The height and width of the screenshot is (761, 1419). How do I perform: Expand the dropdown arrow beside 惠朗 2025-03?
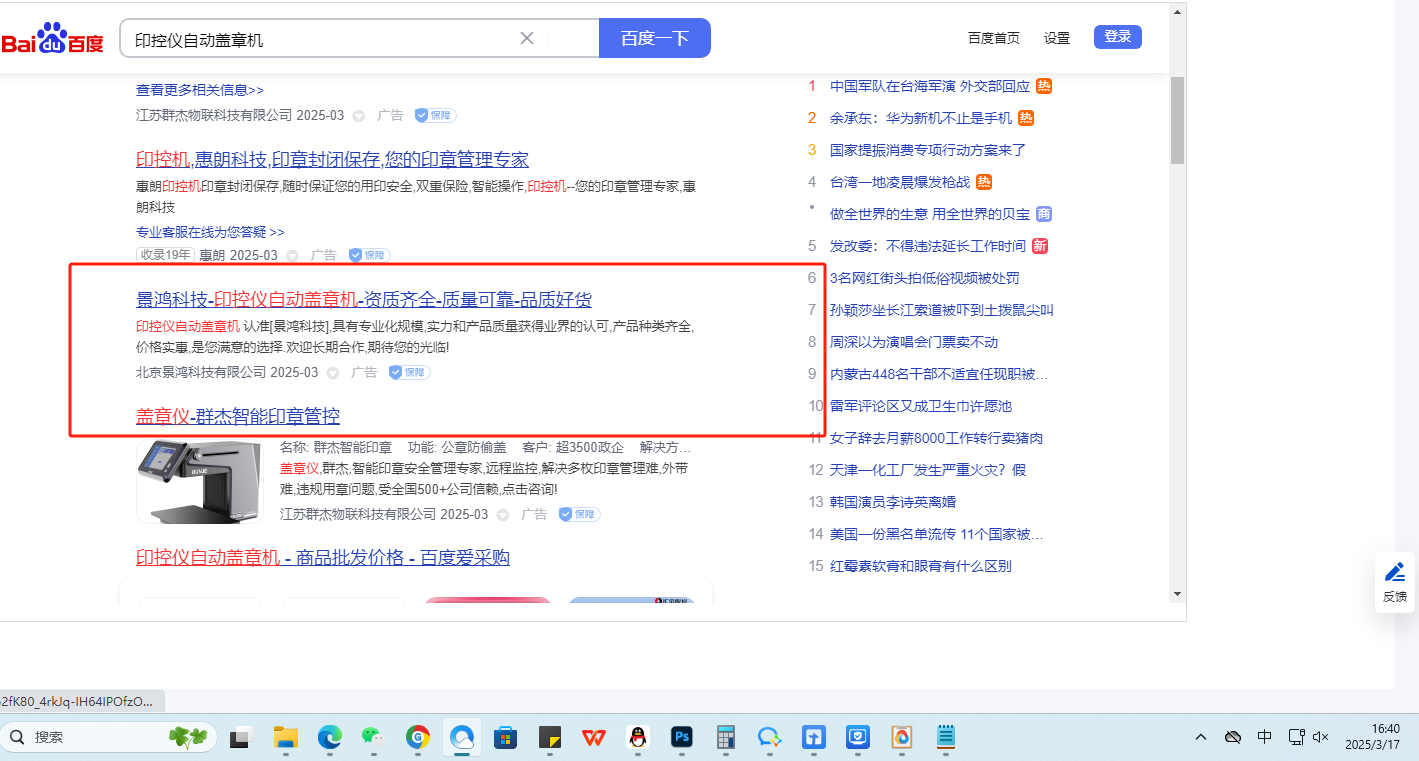[x=292, y=256]
